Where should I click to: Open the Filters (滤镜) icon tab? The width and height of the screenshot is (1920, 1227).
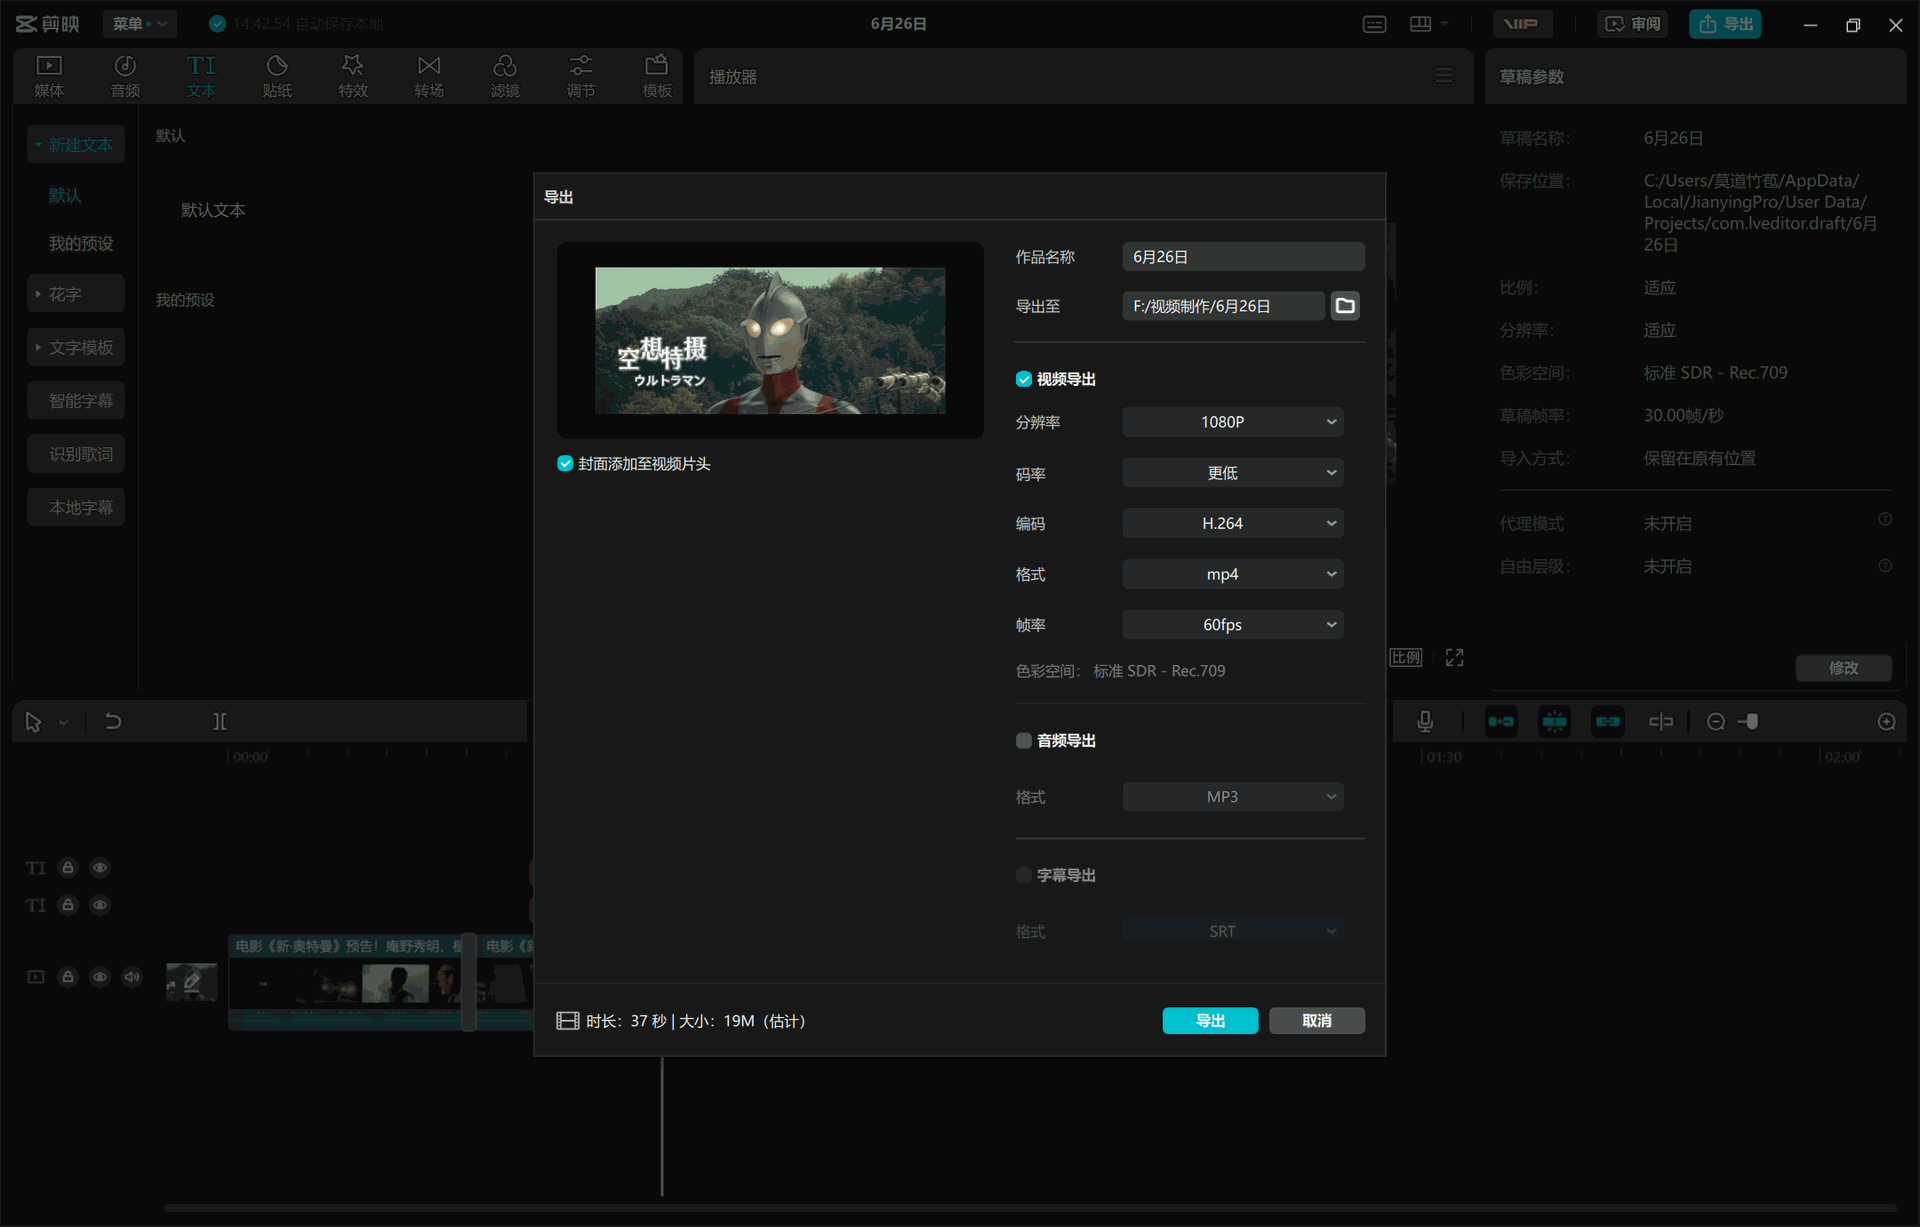click(x=505, y=76)
